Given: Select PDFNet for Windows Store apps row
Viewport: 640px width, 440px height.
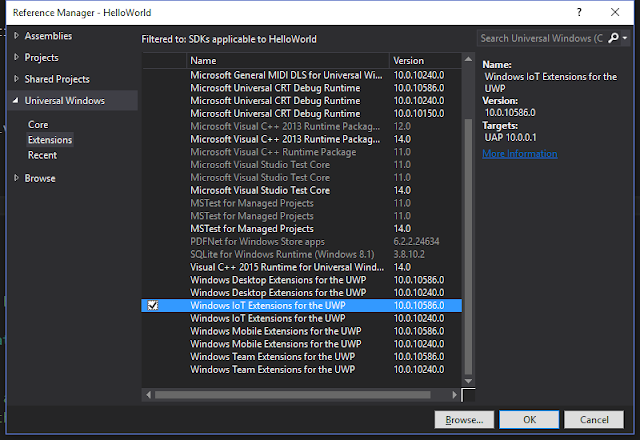Looking at the screenshot, I should click(x=302, y=241).
